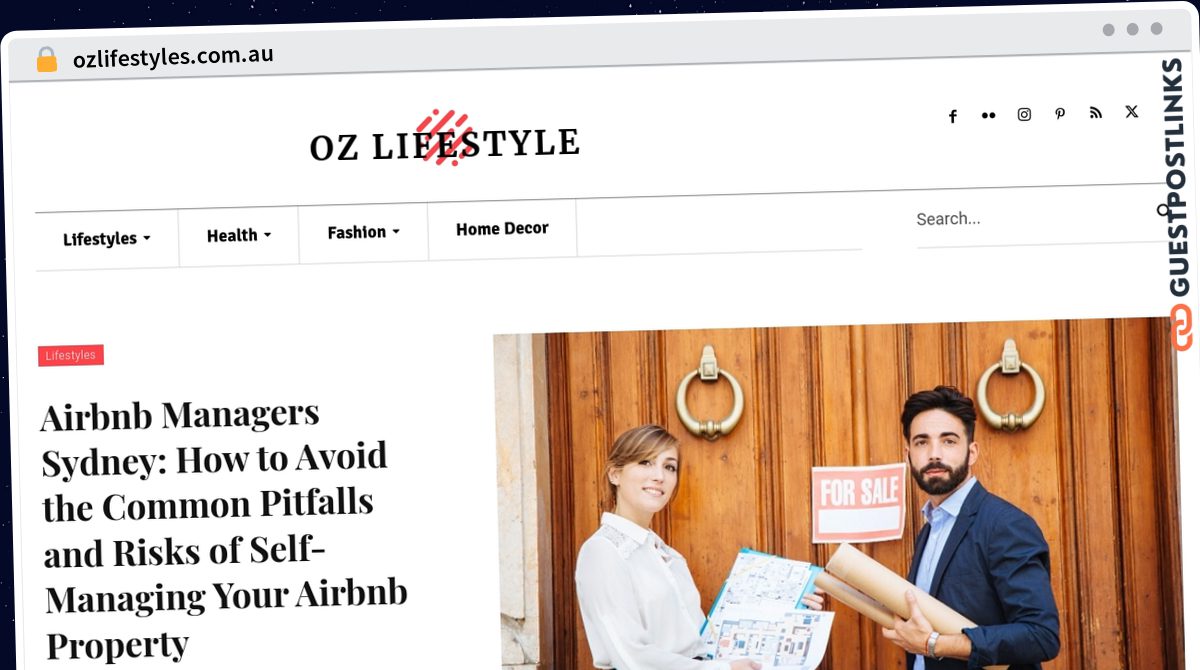
Task: Click the ozlifestyles.com.au address bar URL
Action: click(x=173, y=56)
